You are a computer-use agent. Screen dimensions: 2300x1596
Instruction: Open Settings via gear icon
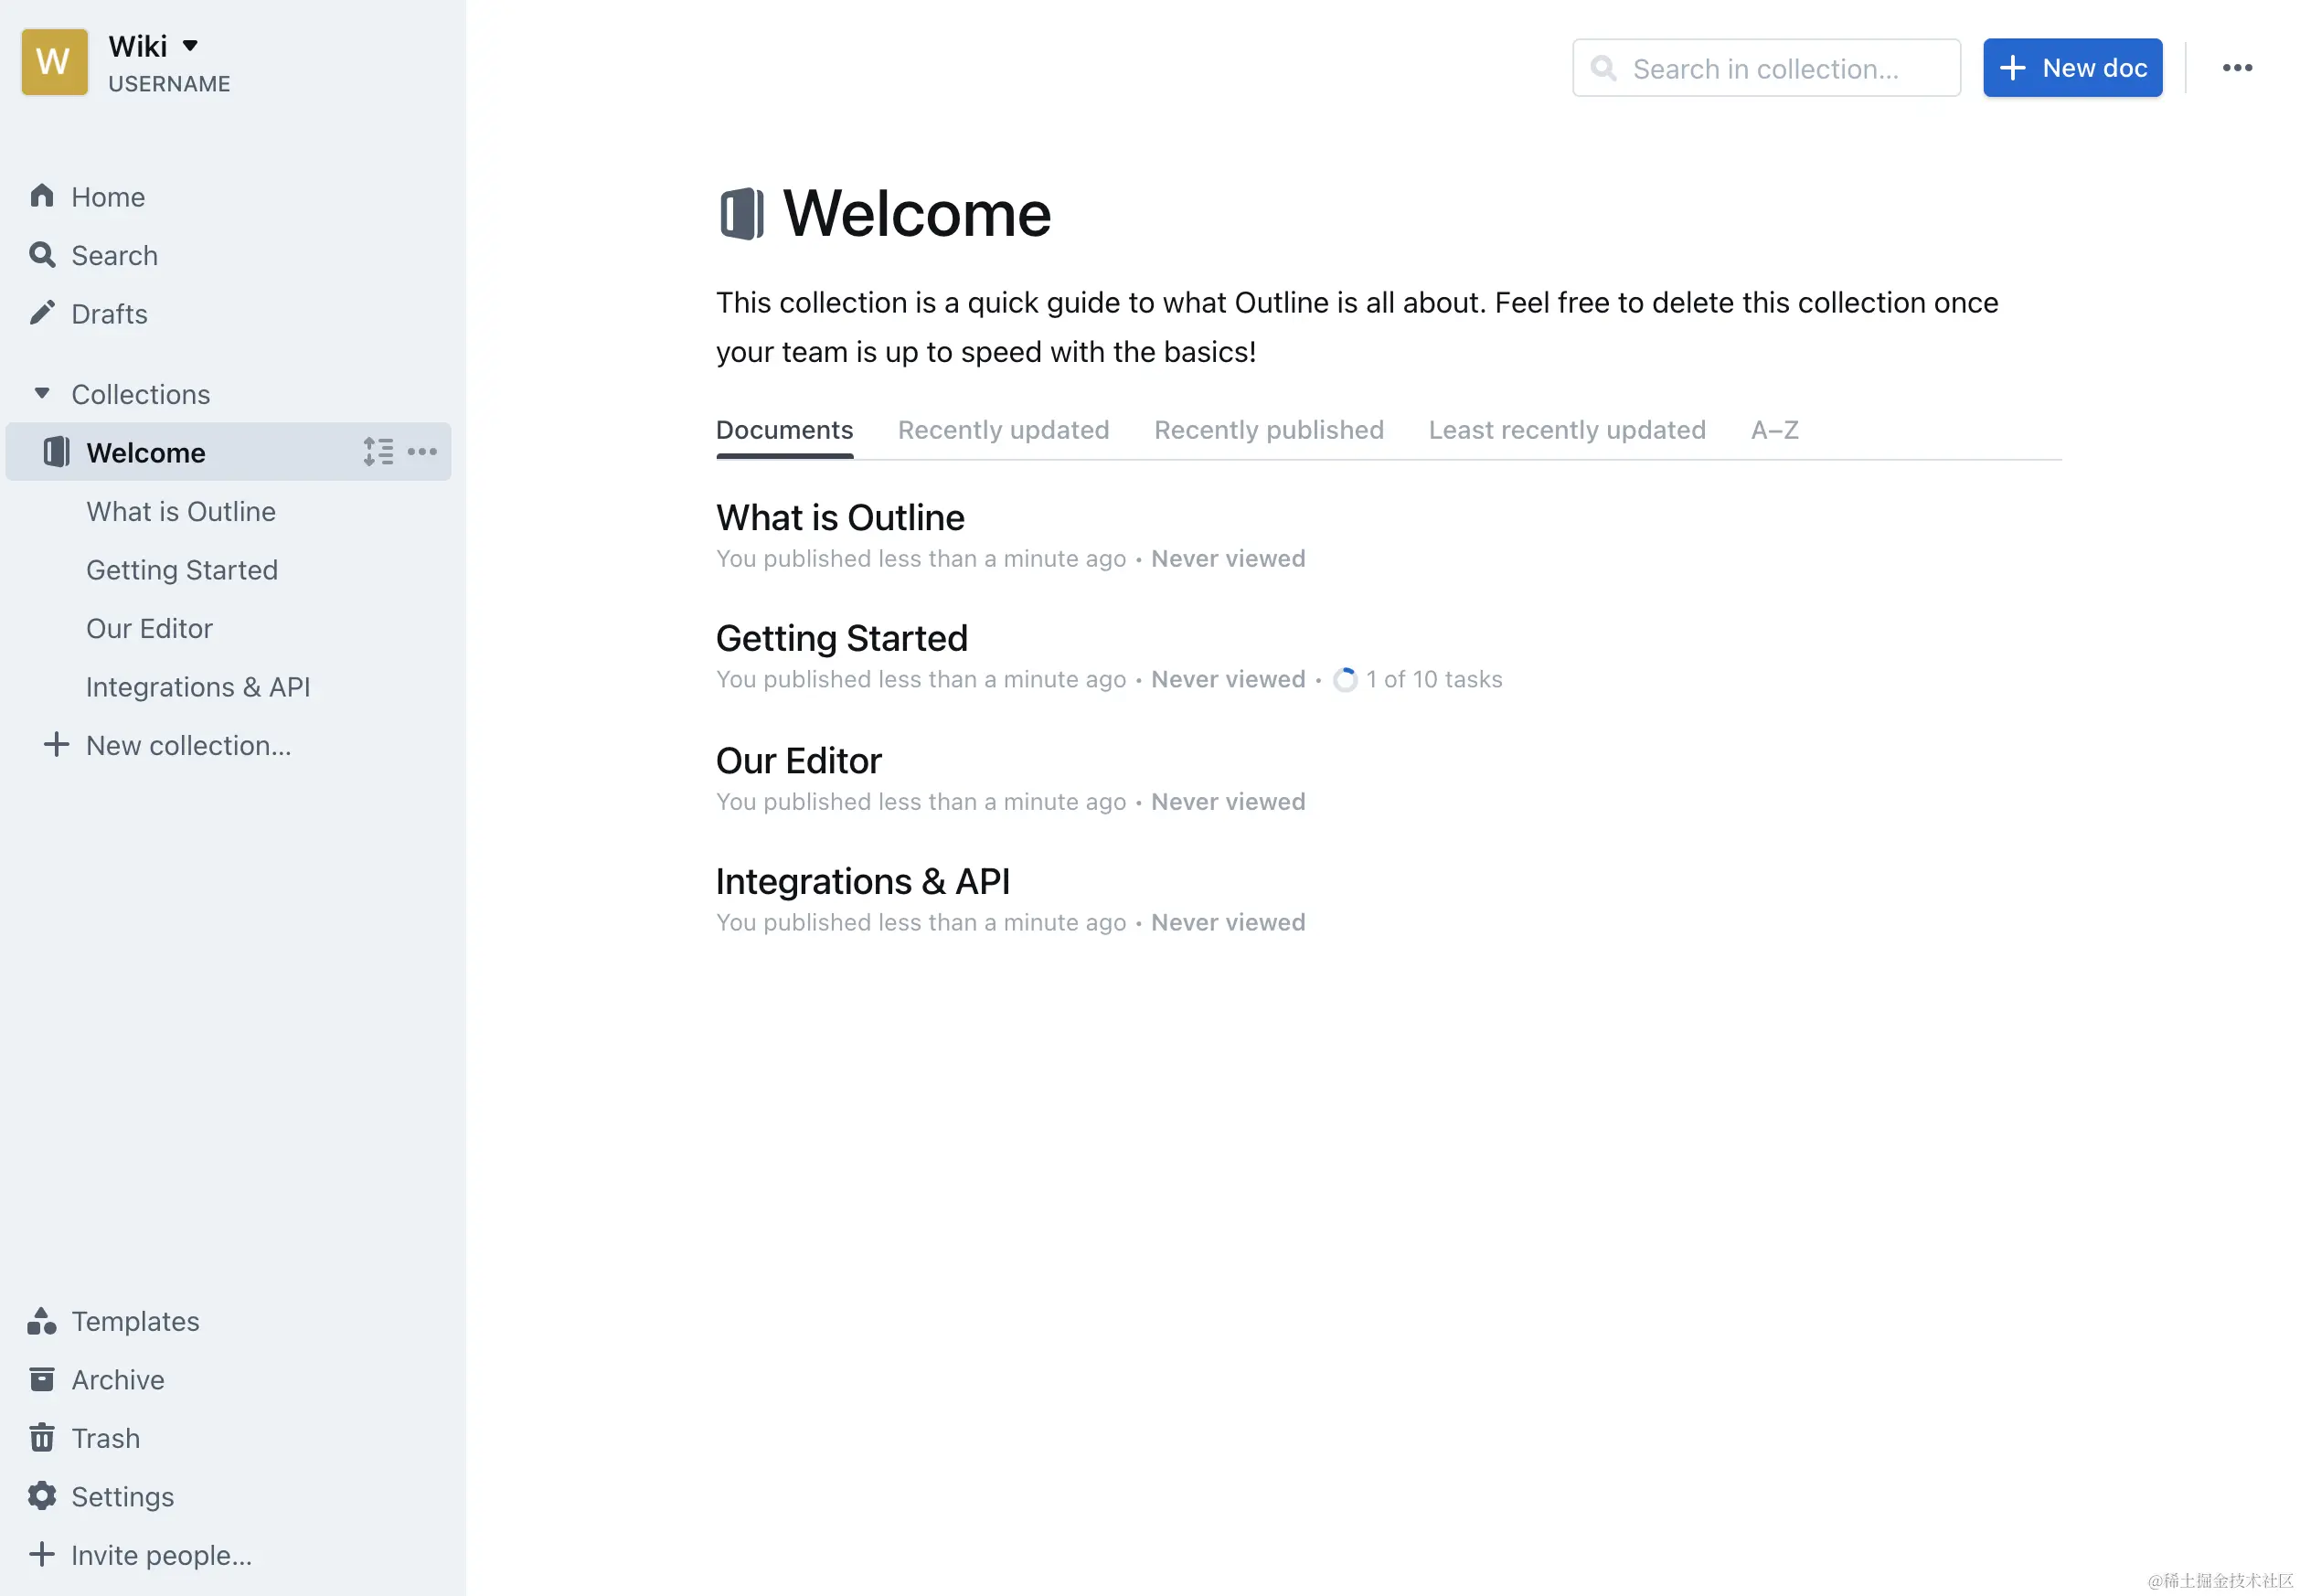pos(42,1496)
